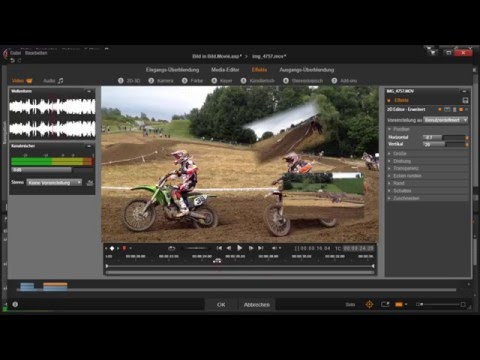Open the Stereo Voreinstellung dropdown
The height and width of the screenshot is (360, 480).
tap(55, 182)
